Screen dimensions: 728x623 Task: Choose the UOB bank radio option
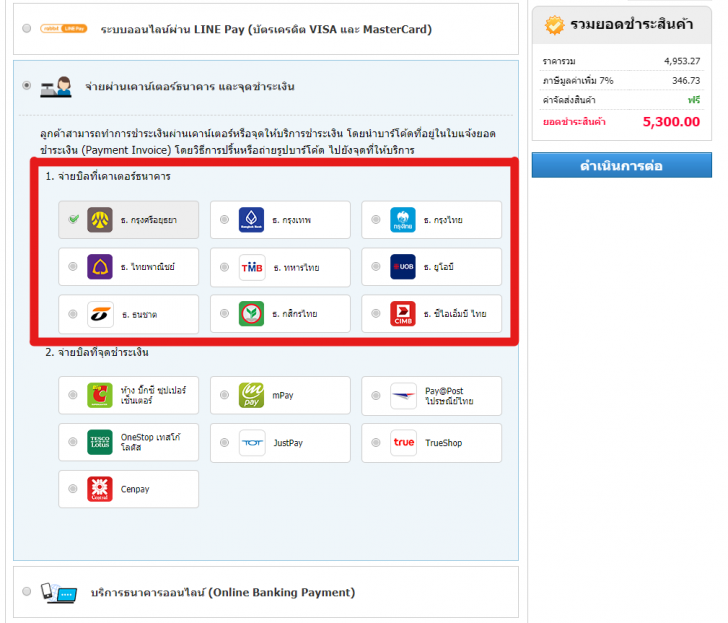[x=376, y=266]
